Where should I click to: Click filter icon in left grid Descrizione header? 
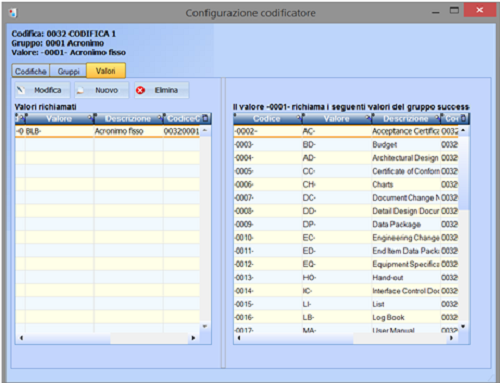(x=160, y=118)
